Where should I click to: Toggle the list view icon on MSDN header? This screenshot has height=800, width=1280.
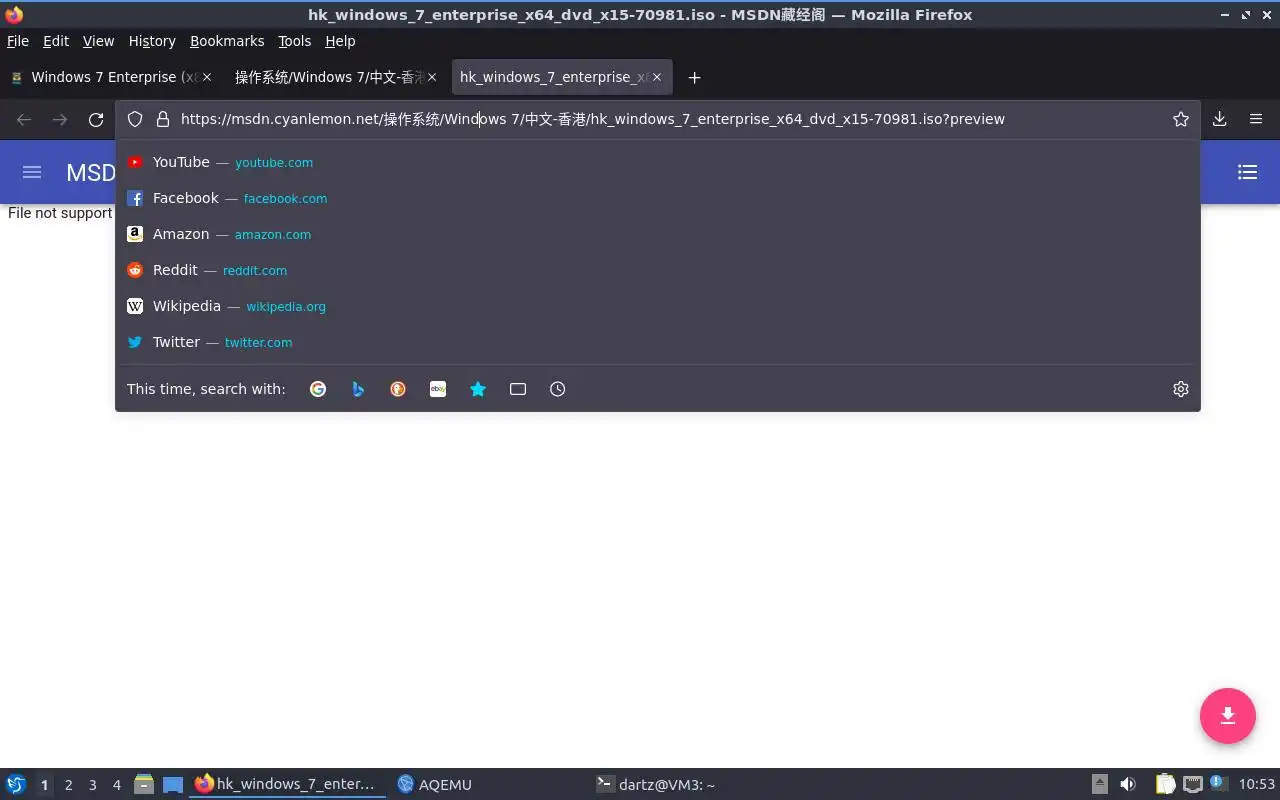[x=1247, y=172]
